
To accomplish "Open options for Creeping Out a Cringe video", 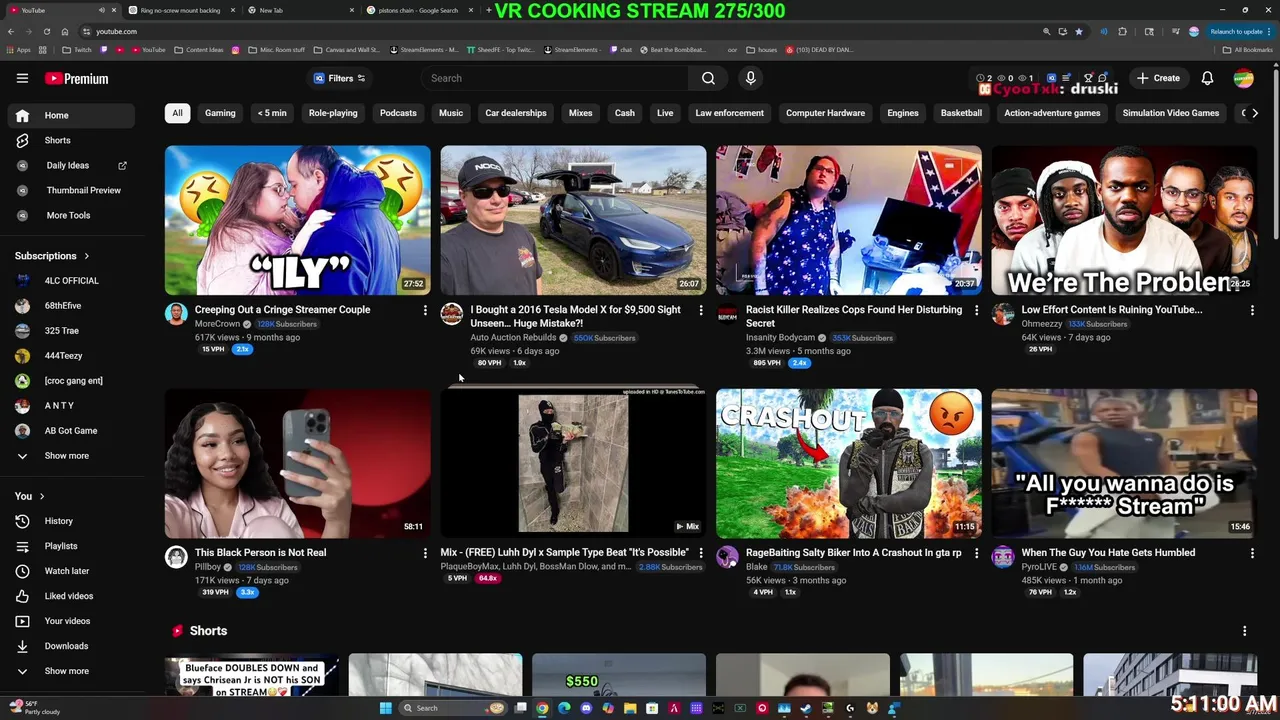I will point(425,310).
